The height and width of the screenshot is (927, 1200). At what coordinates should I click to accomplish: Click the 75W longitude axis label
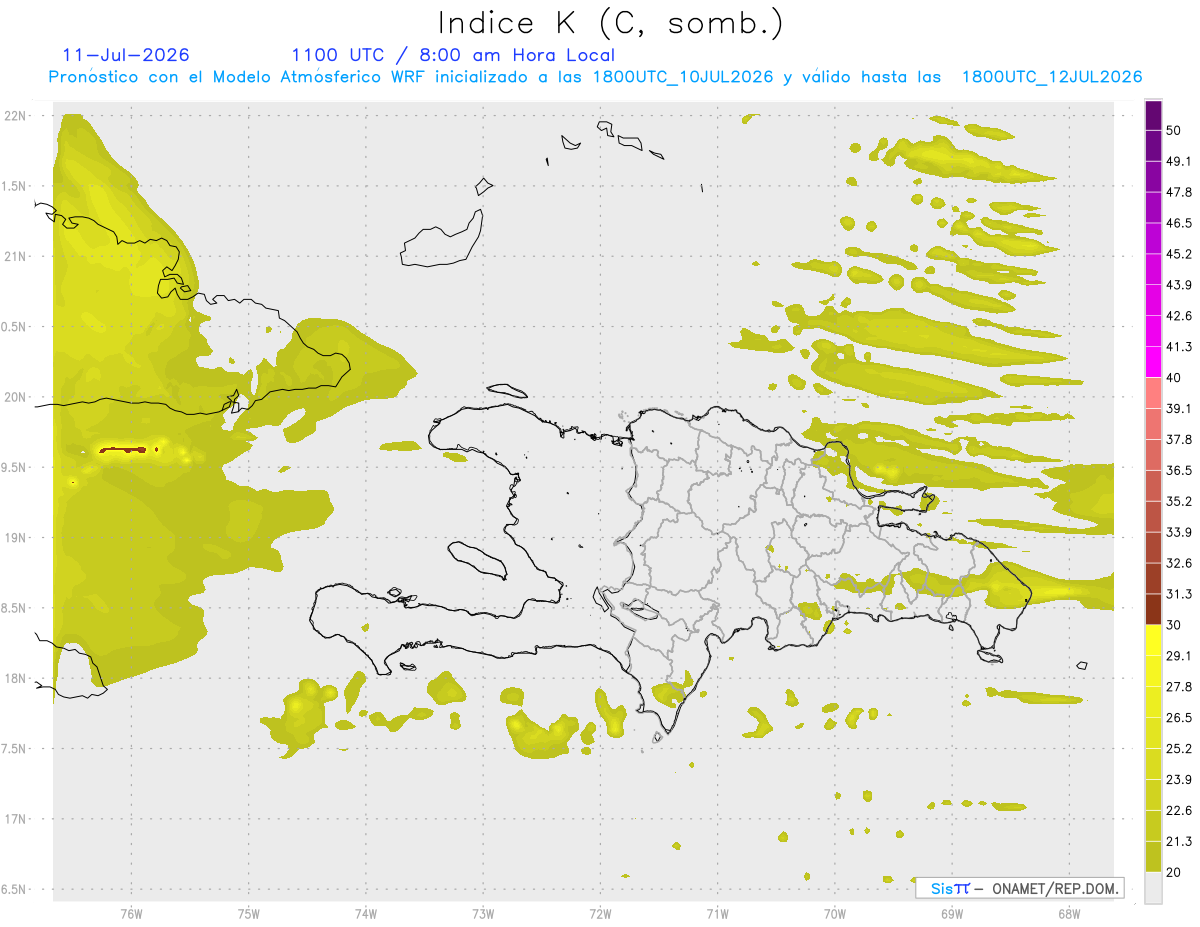click(248, 913)
